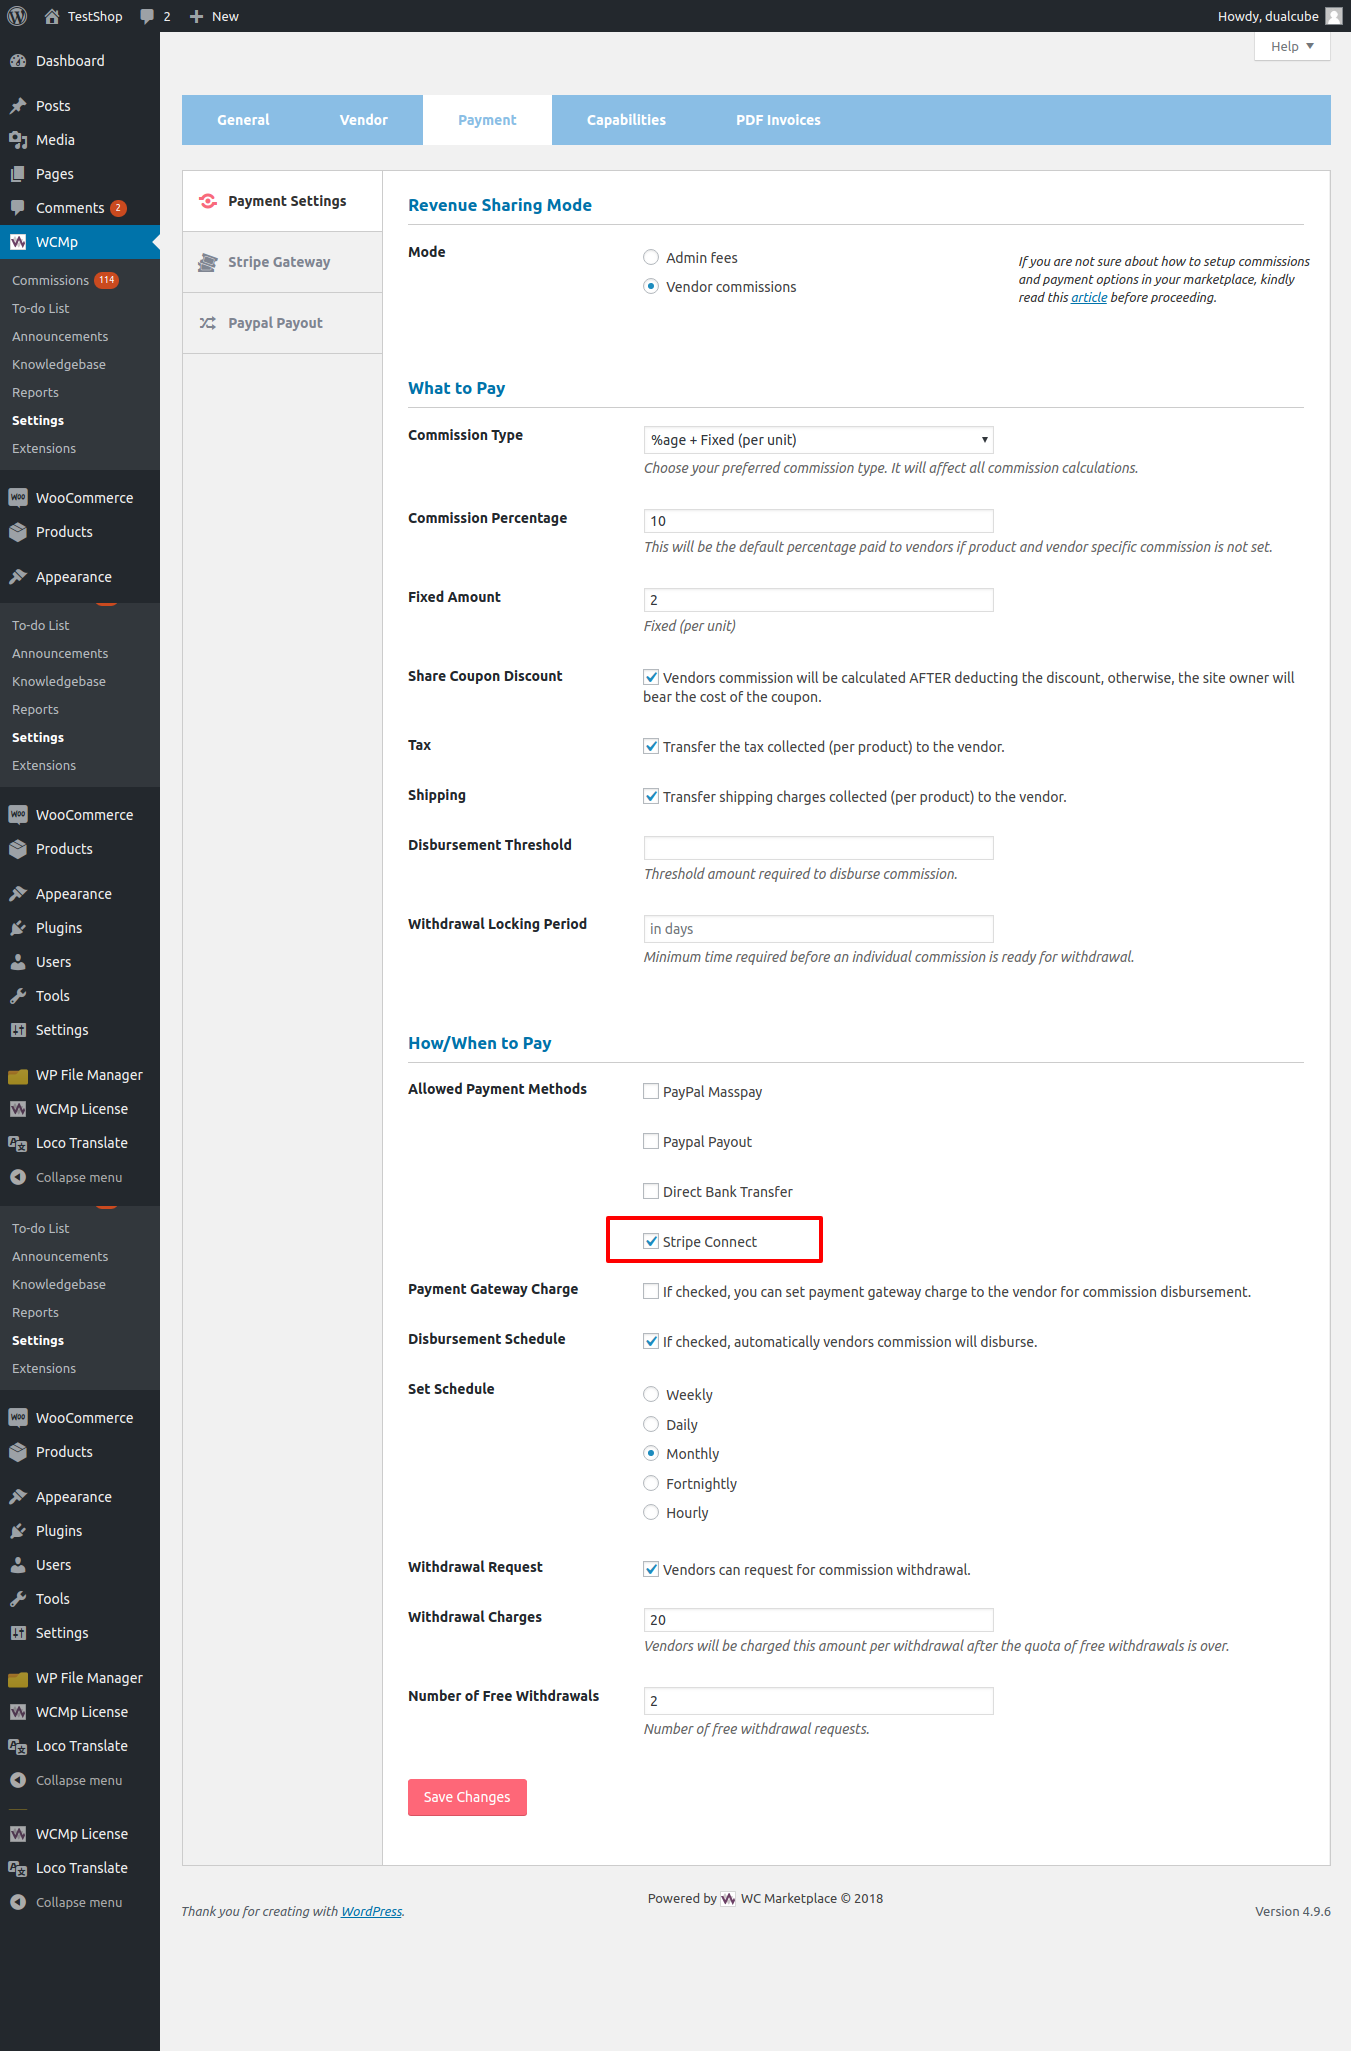This screenshot has height=2051, width=1351.
Task: Click Withdrawal Locking Period field
Action: [819, 929]
